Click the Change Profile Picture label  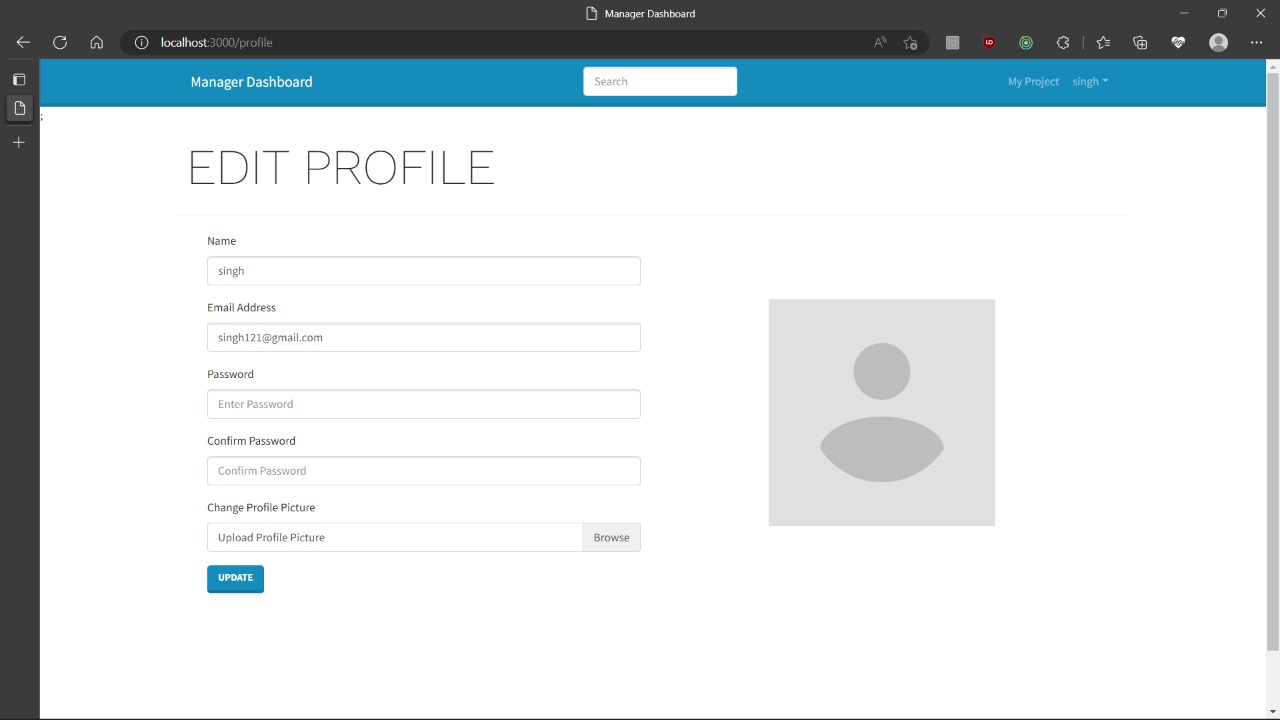[x=261, y=507]
